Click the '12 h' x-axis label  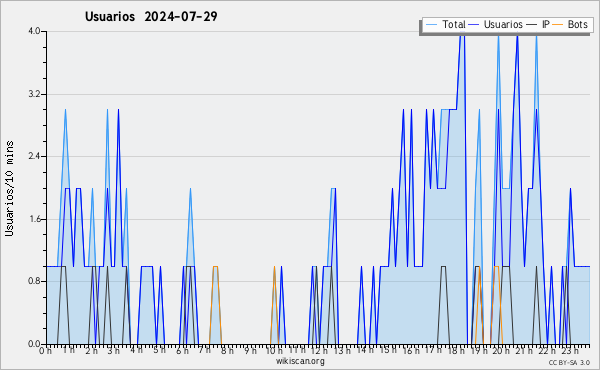[x=319, y=350]
